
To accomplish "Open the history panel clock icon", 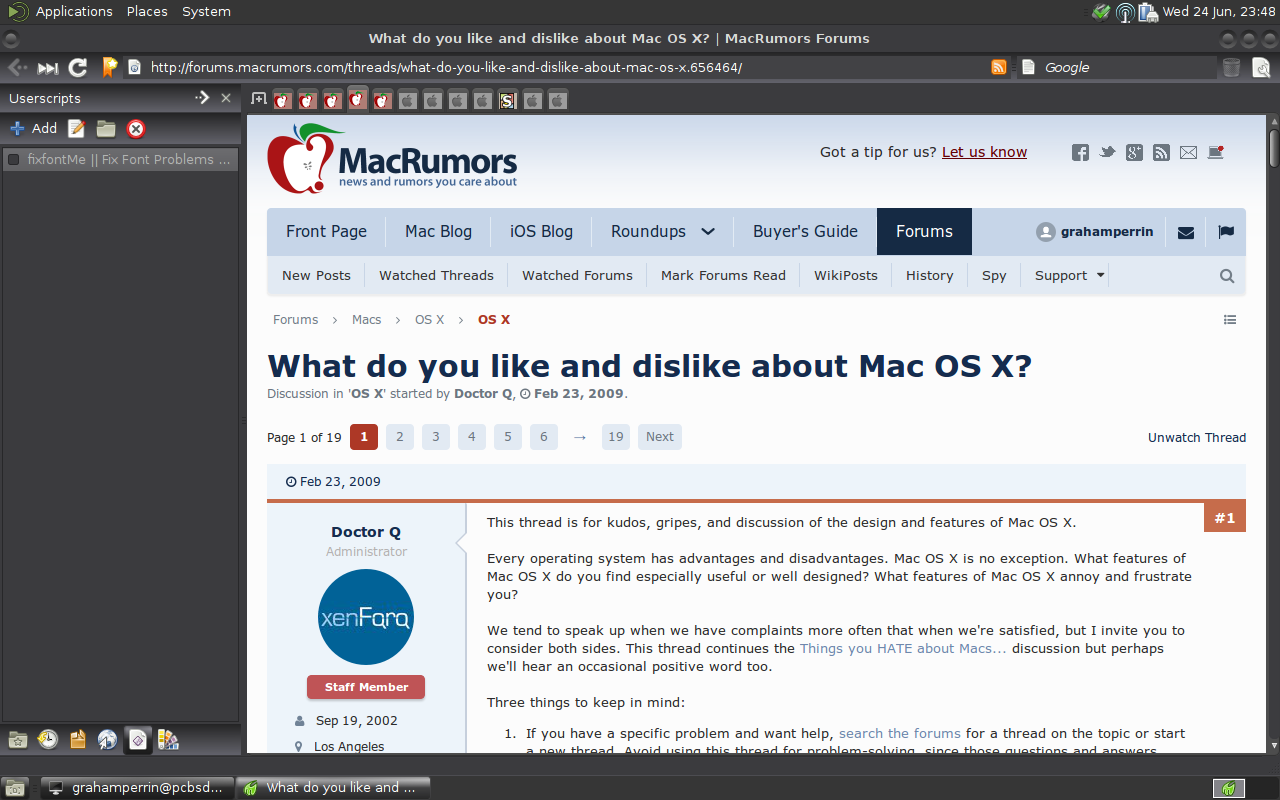I will click(48, 740).
